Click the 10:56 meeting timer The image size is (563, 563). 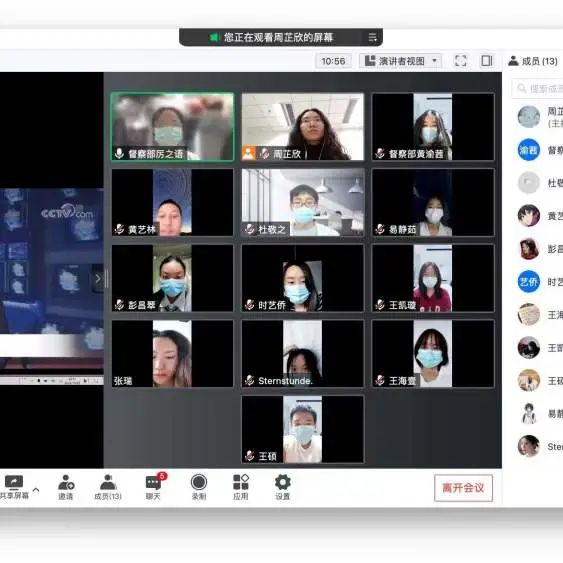333,61
